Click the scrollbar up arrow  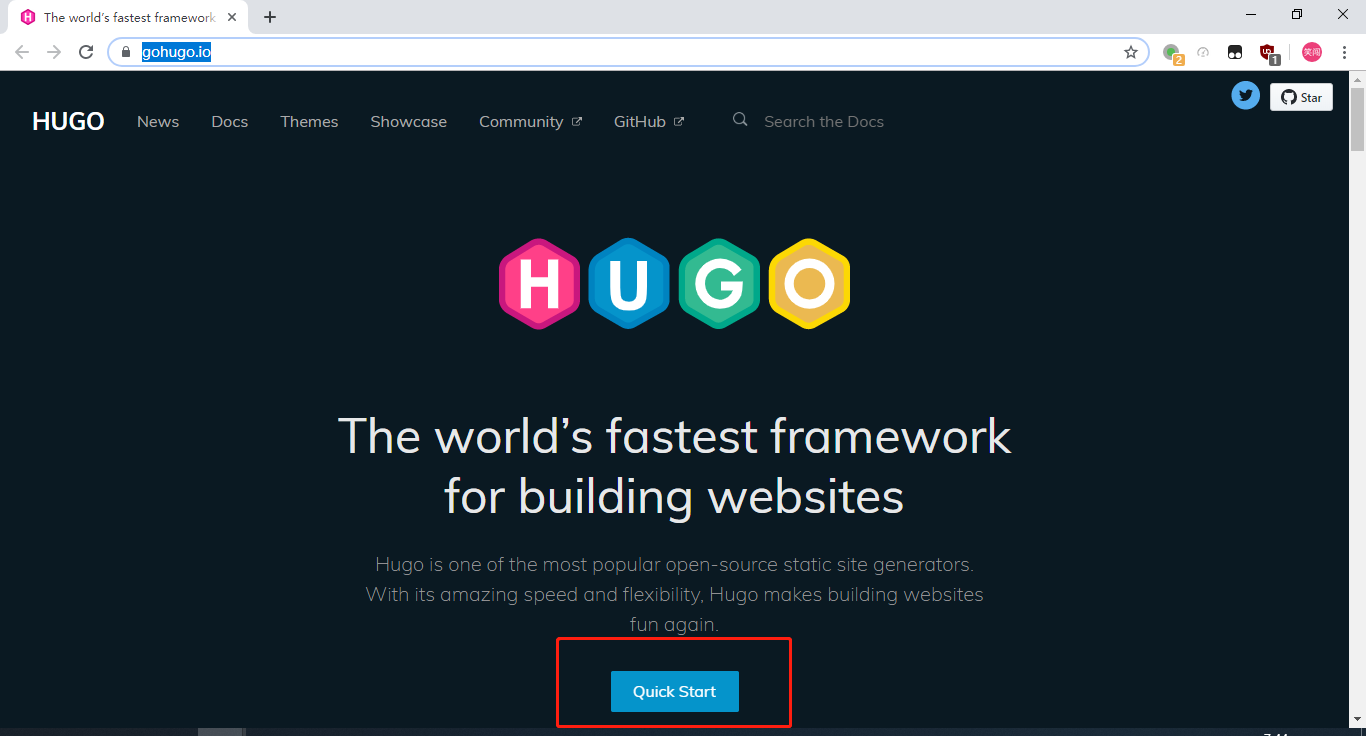(1357, 79)
